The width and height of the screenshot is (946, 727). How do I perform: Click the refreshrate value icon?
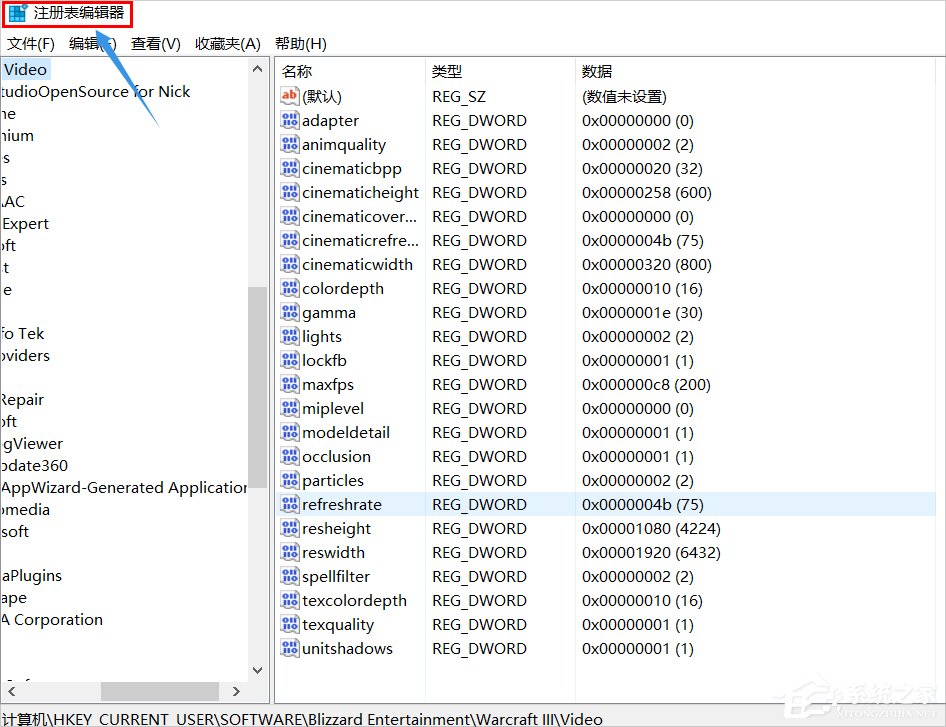click(288, 504)
